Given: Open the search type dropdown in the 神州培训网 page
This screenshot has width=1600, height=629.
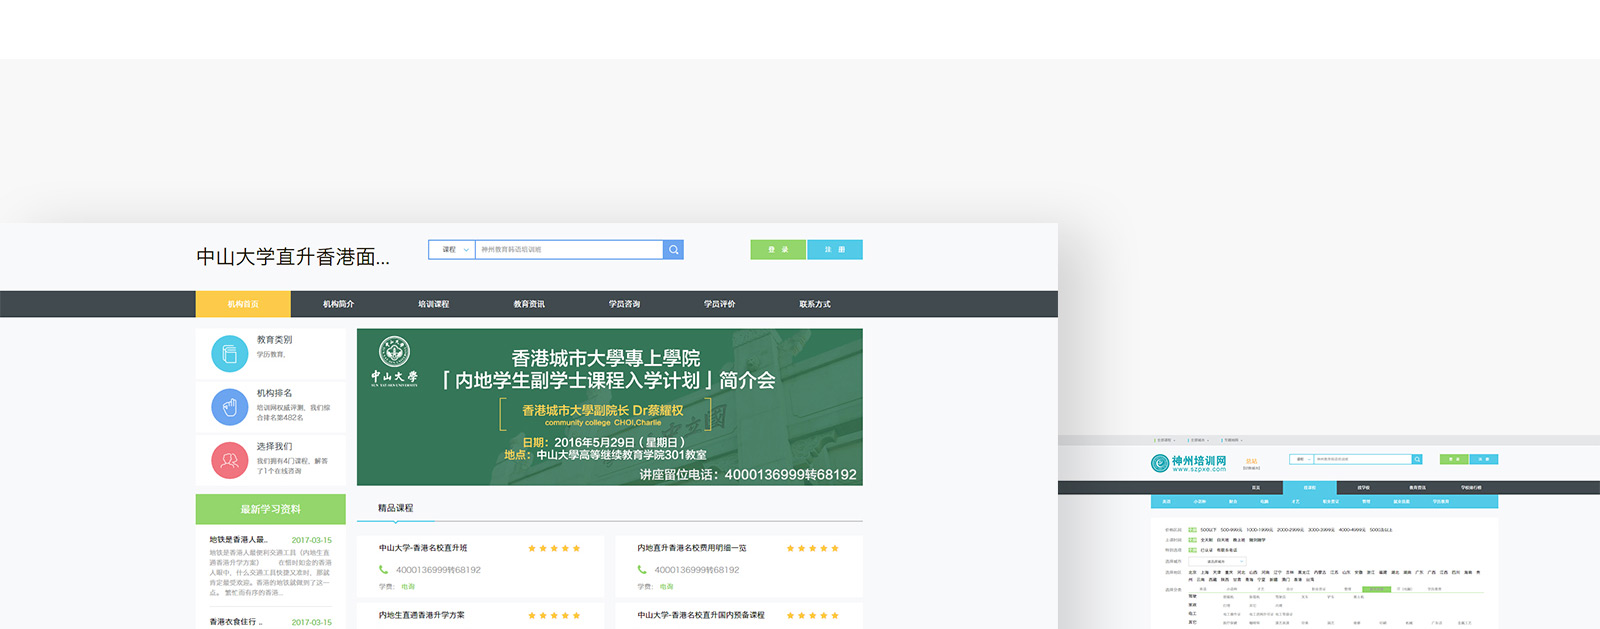Looking at the screenshot, I should tap(1301, 460).
